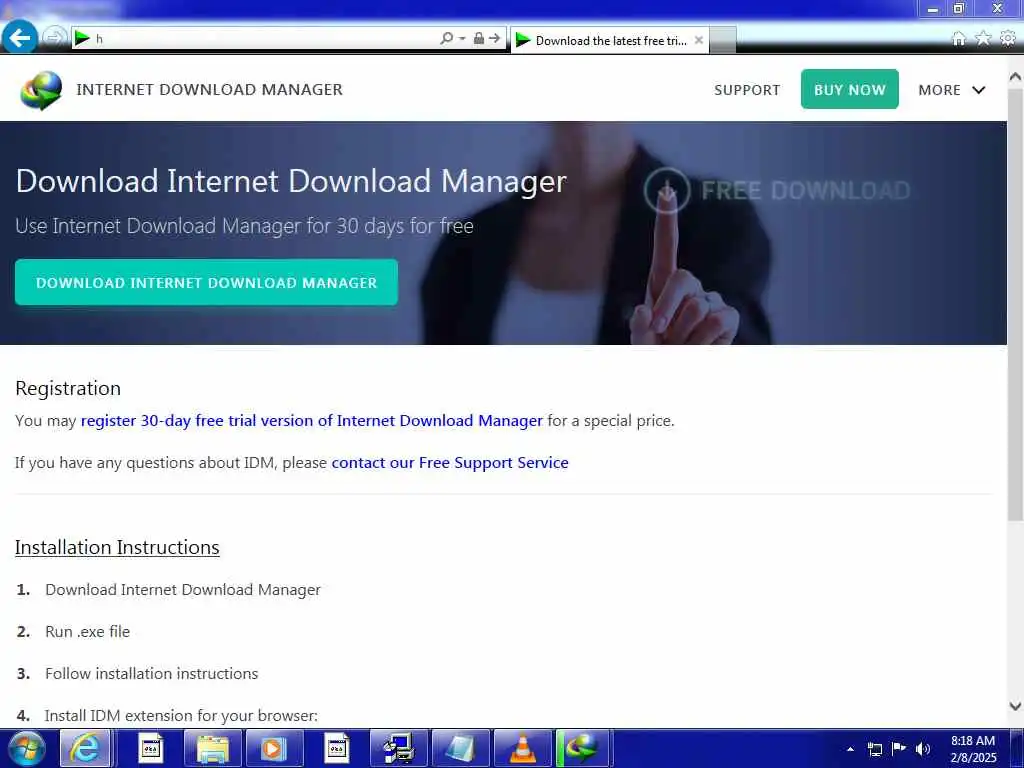Click the browser Home icon

(x=959, y=39)
